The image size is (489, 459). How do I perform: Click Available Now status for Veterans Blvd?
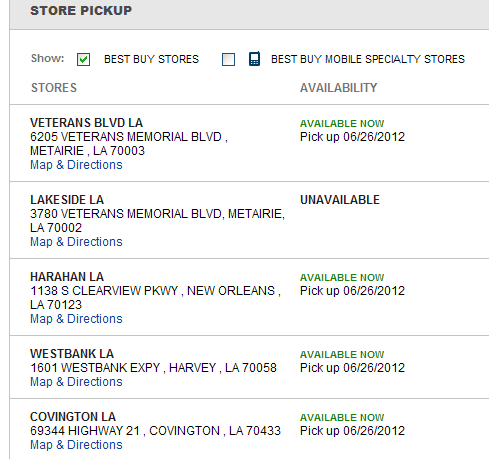pos(342,123)
